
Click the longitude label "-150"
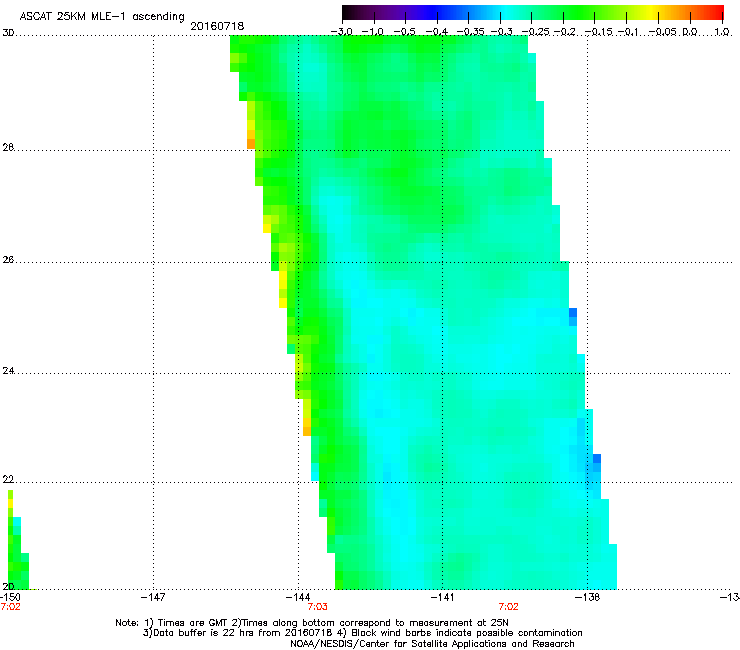pos(10,597)
